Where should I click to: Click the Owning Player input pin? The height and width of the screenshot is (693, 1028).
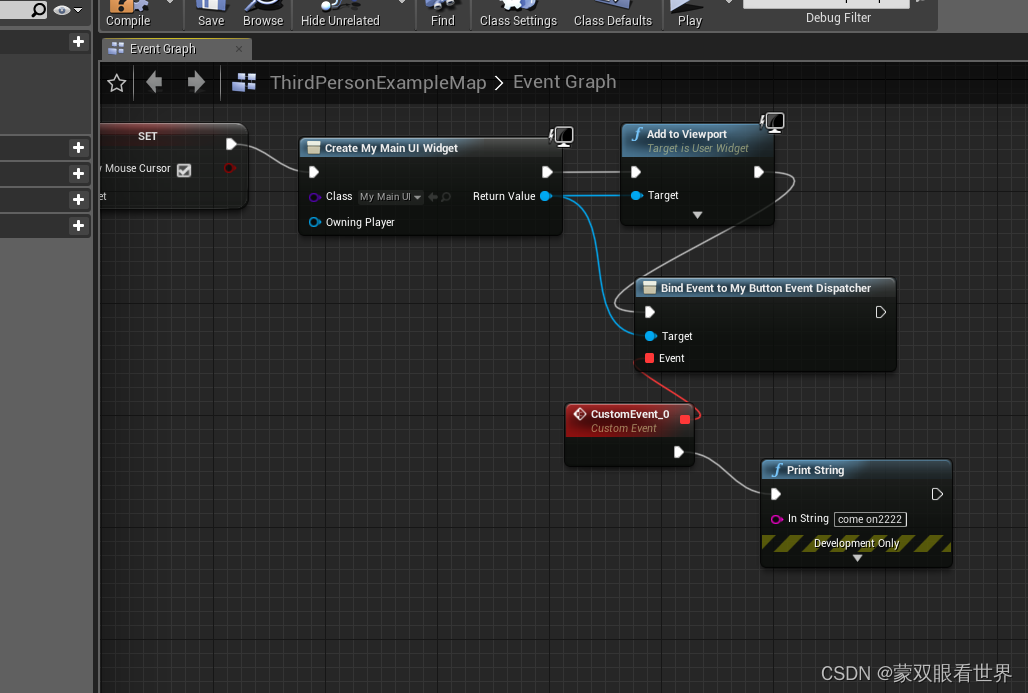[x=315, y=222]
